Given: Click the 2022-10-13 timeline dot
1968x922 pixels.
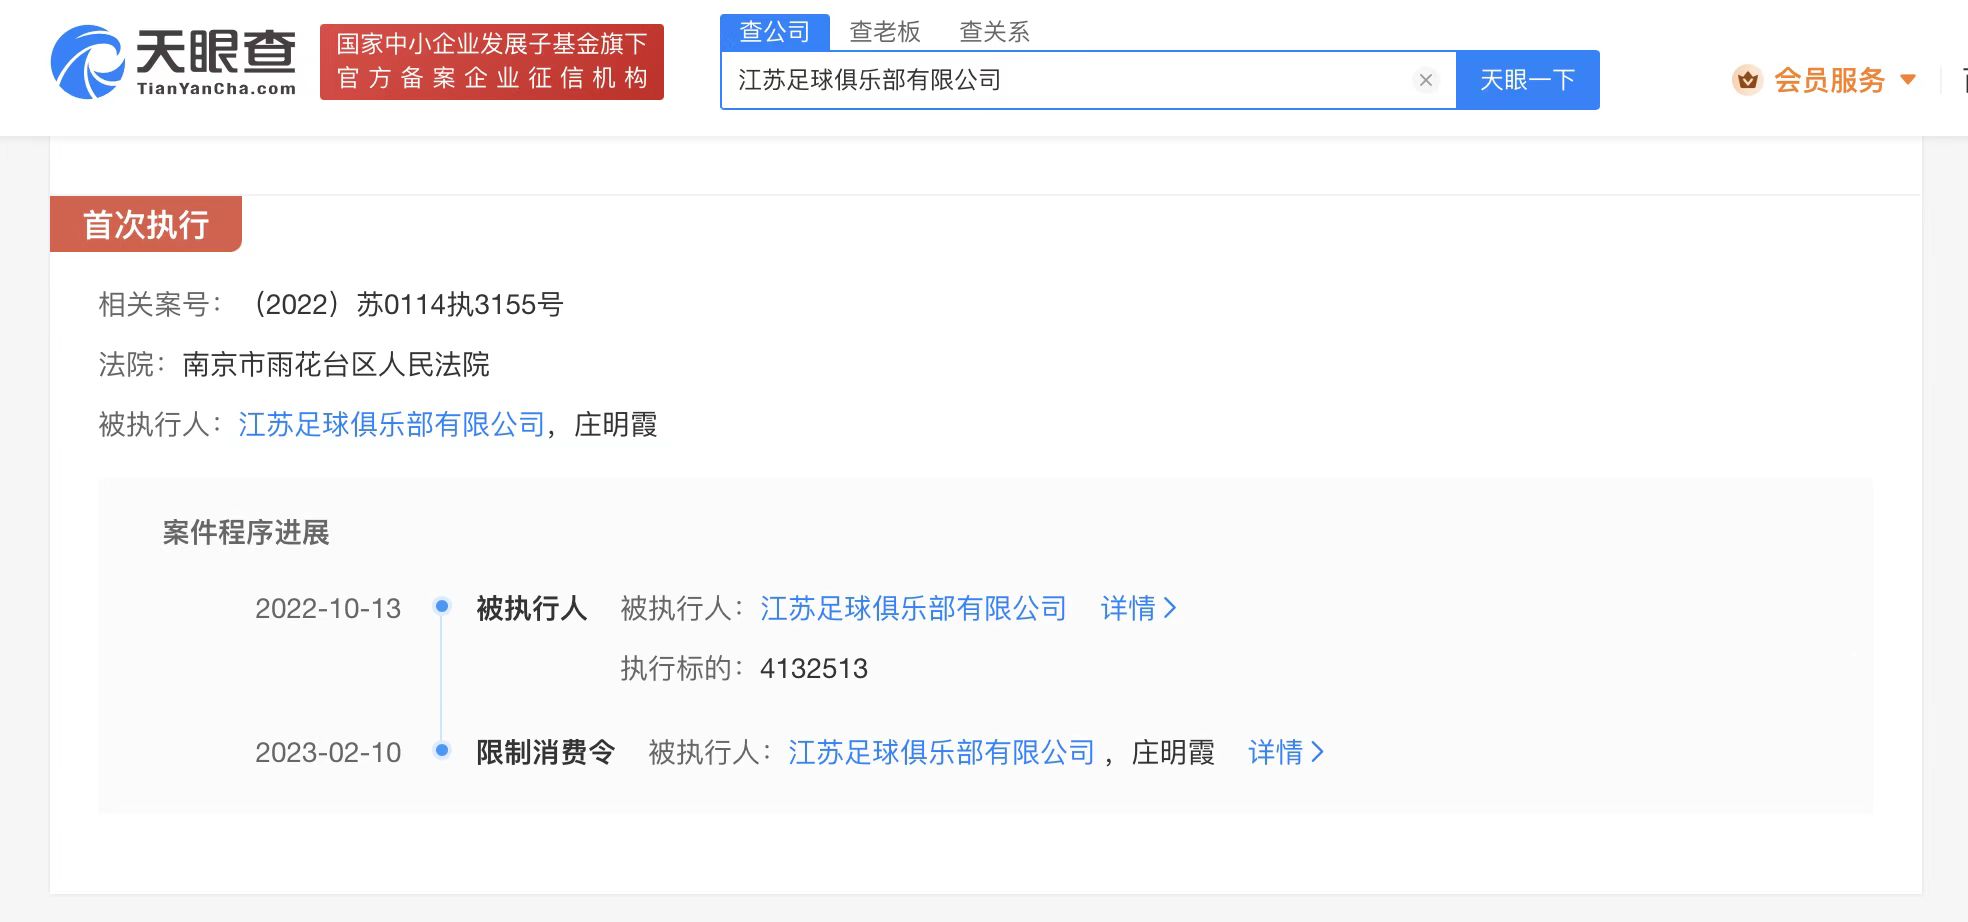Looking at the screenshot, I should point(441,606).
